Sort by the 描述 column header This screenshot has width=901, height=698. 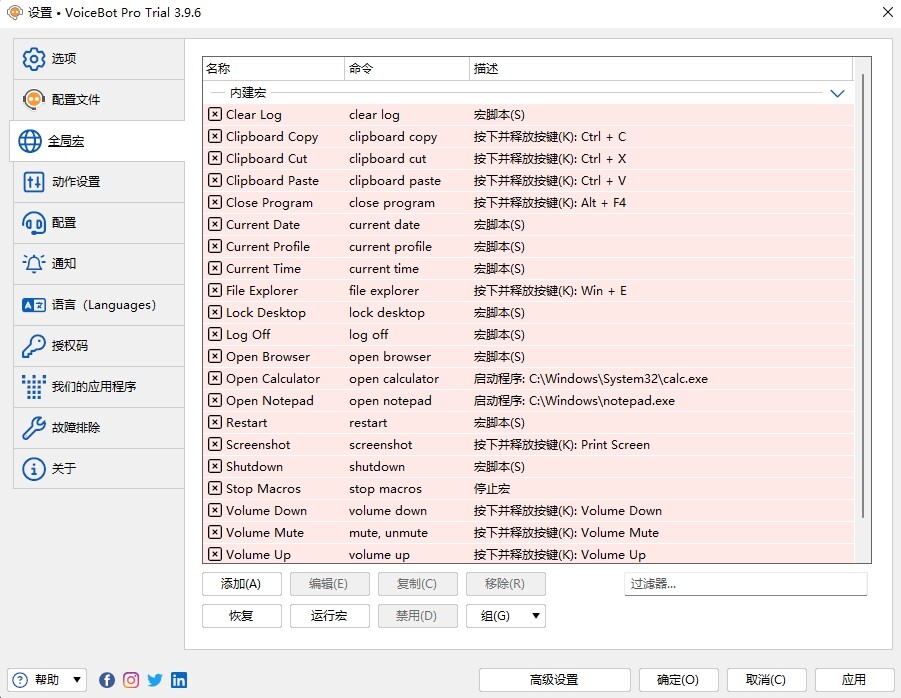(661, 69)
